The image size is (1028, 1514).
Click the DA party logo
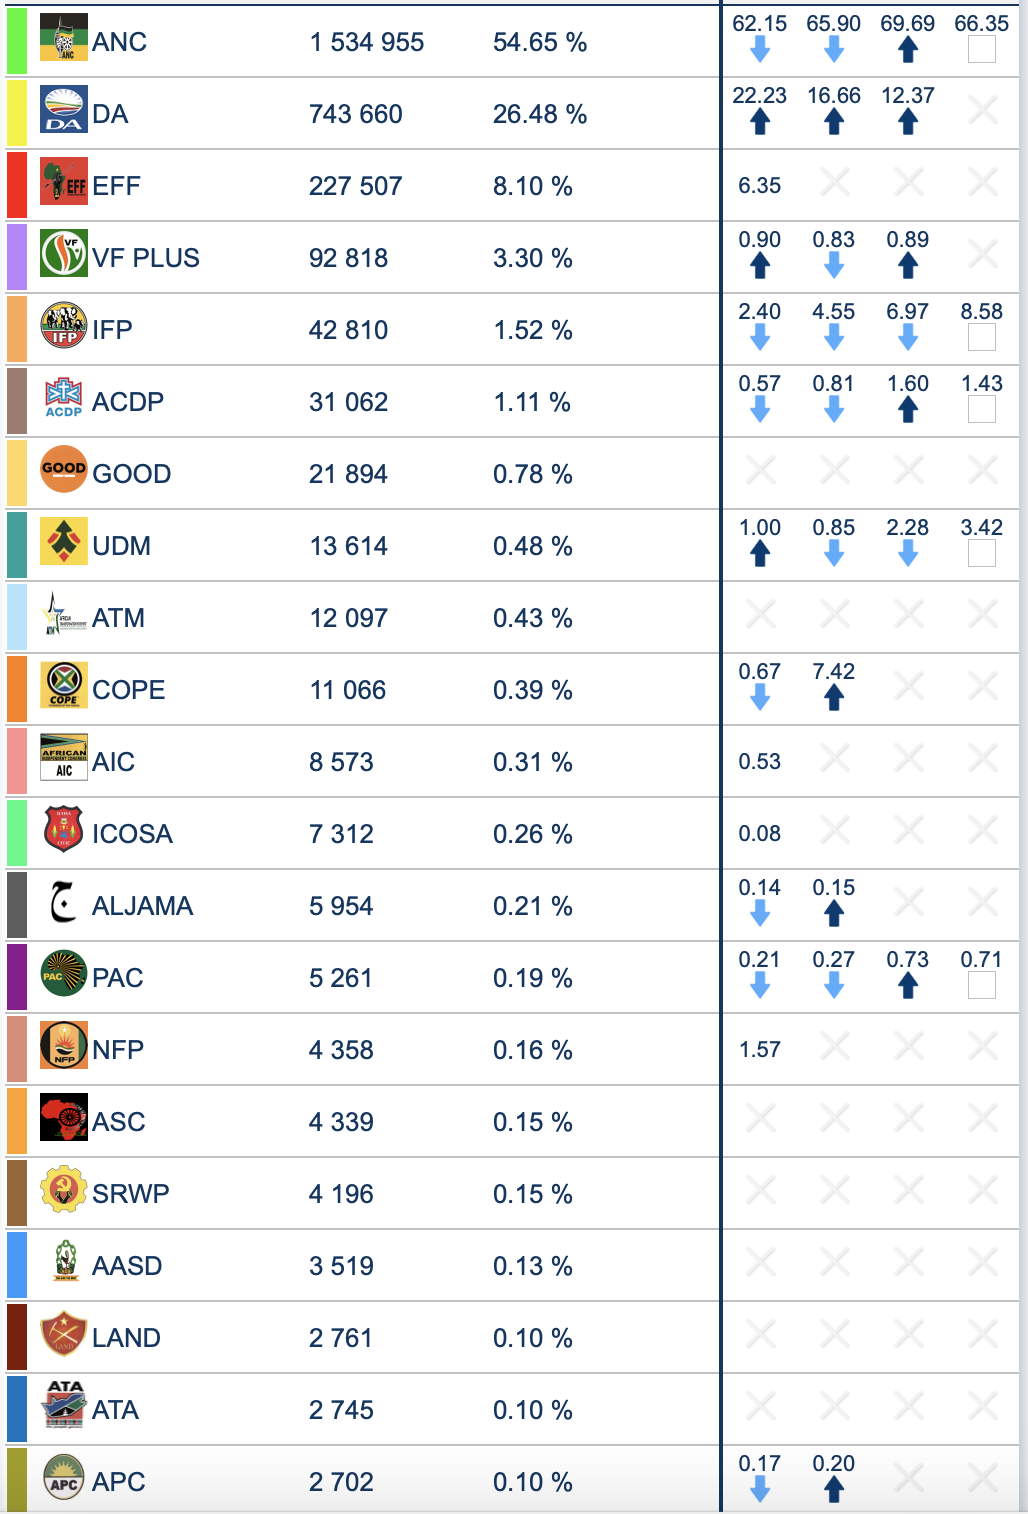click(64, 110)
